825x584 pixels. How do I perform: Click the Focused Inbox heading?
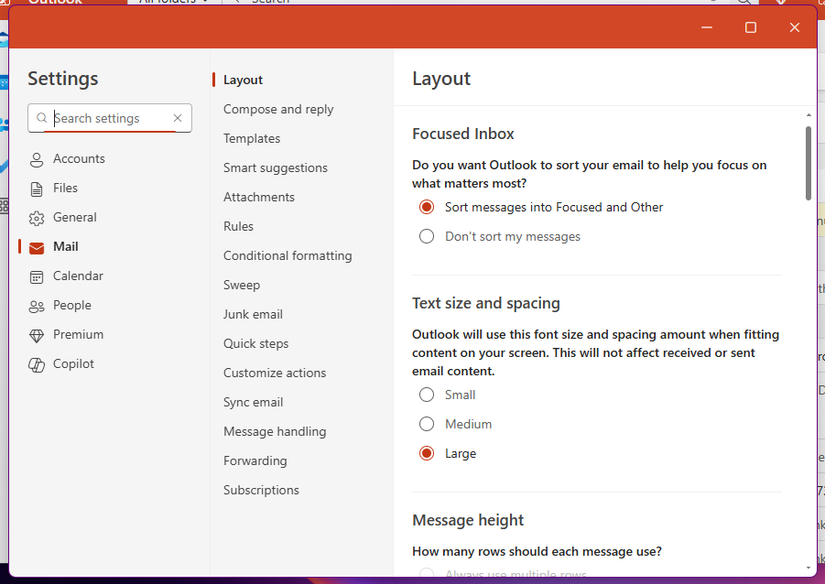463,134
